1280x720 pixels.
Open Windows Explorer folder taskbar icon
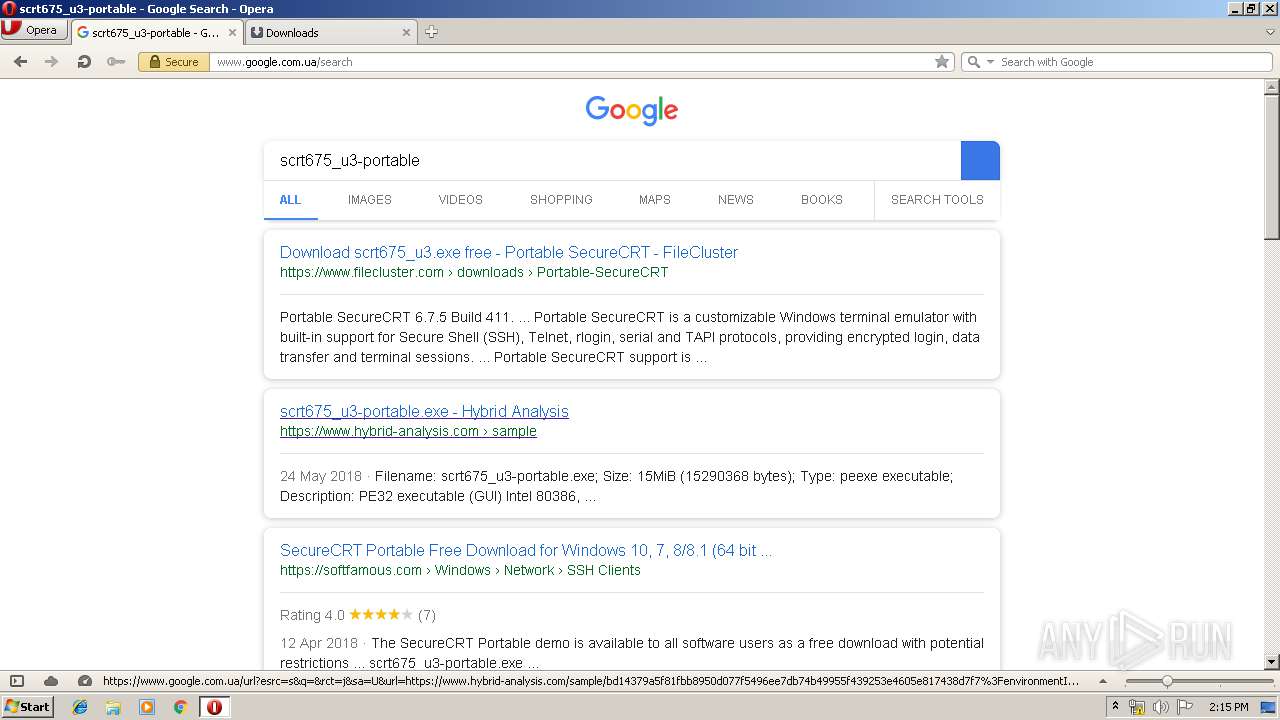[x=113, y=707]
